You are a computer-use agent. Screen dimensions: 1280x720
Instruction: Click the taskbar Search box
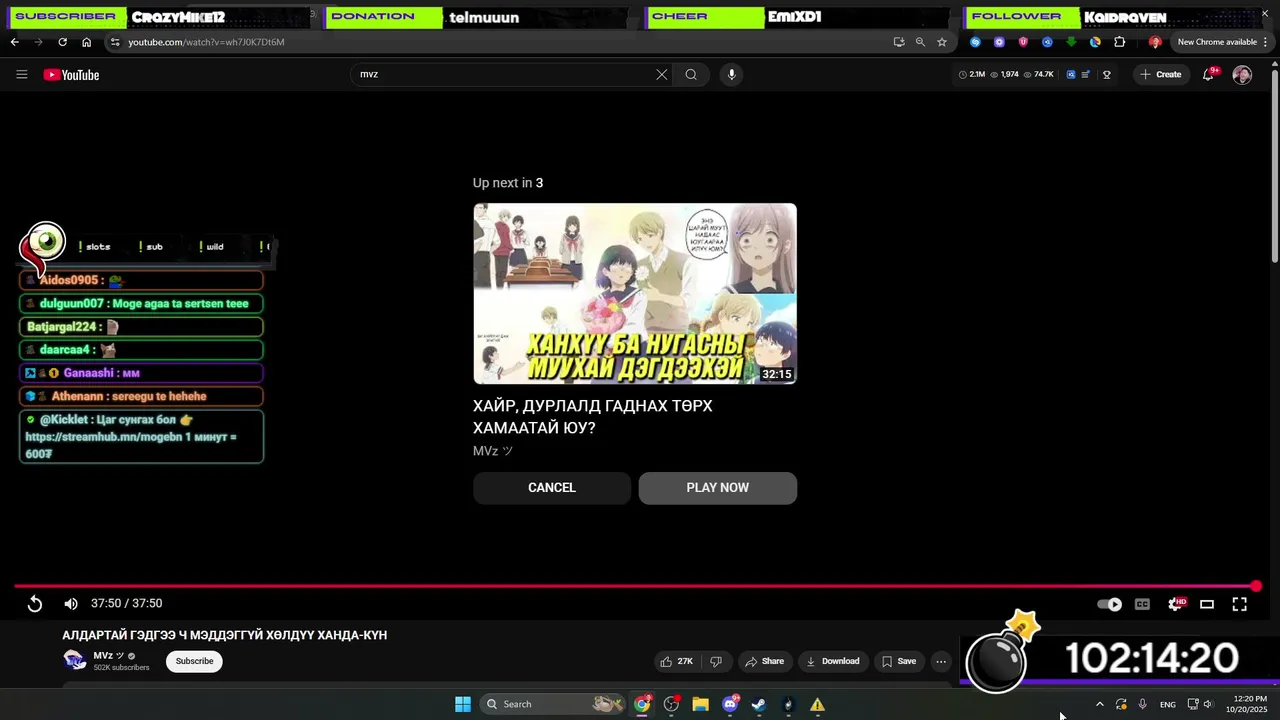[x=552, y=704]
